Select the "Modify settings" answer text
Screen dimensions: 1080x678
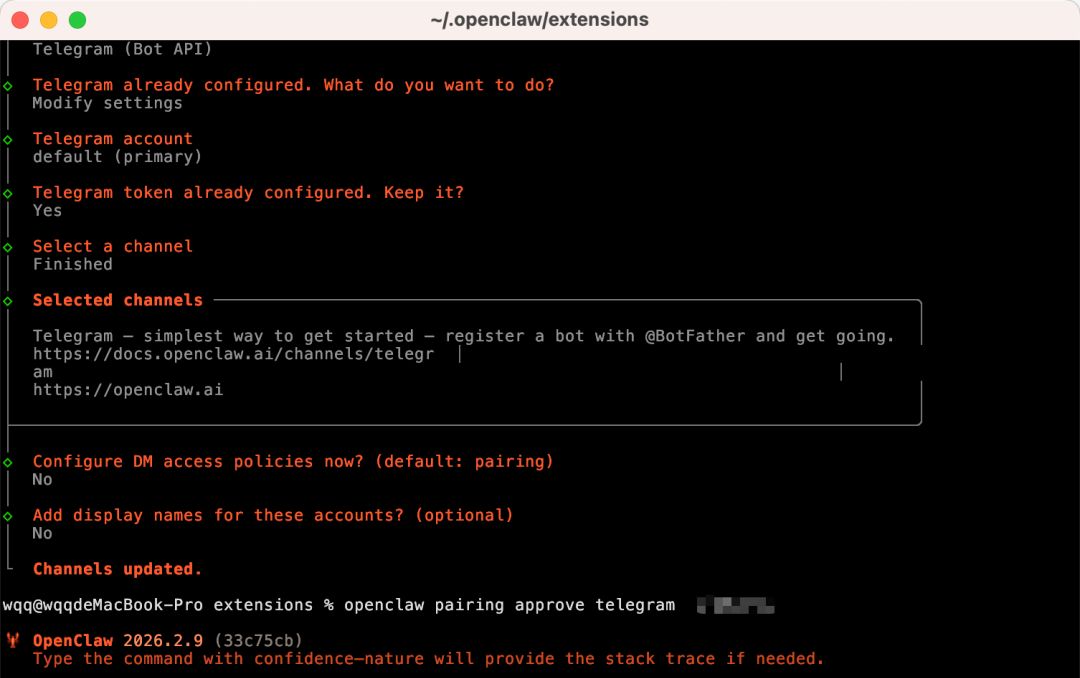(x=108, y=102)
